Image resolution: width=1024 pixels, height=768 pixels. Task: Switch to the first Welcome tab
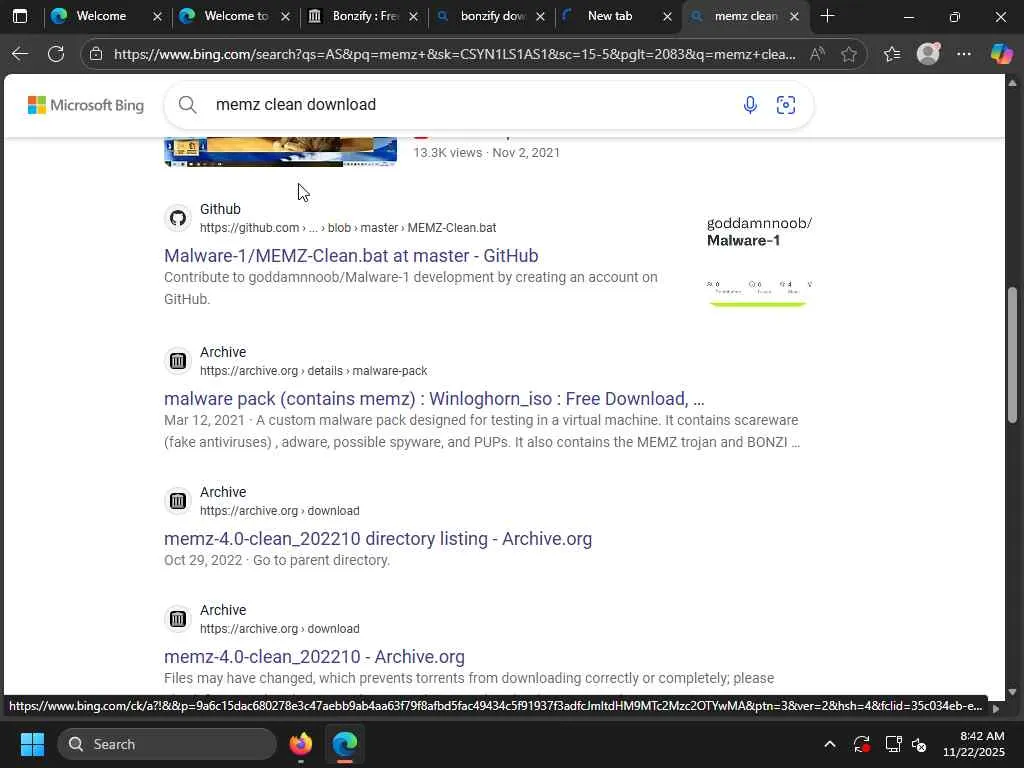click(101, 16)
